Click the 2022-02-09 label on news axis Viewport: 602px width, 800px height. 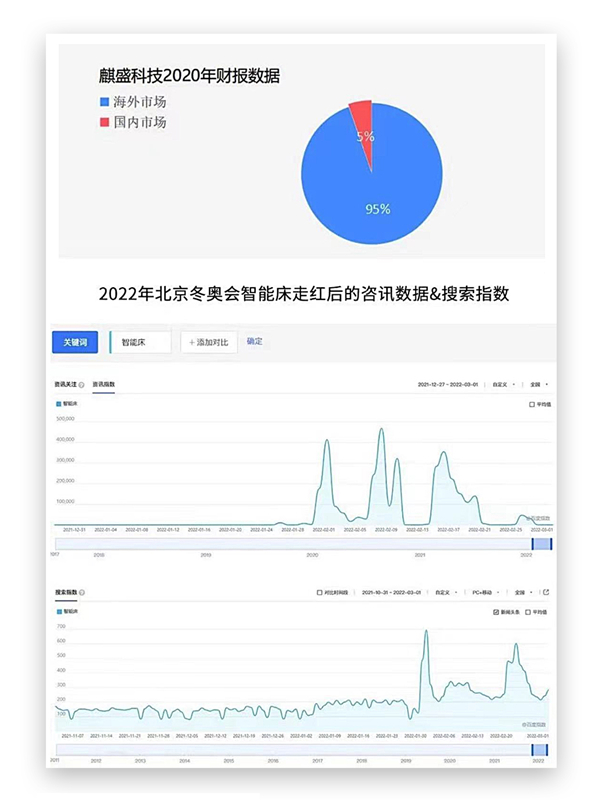coord(386,530)
